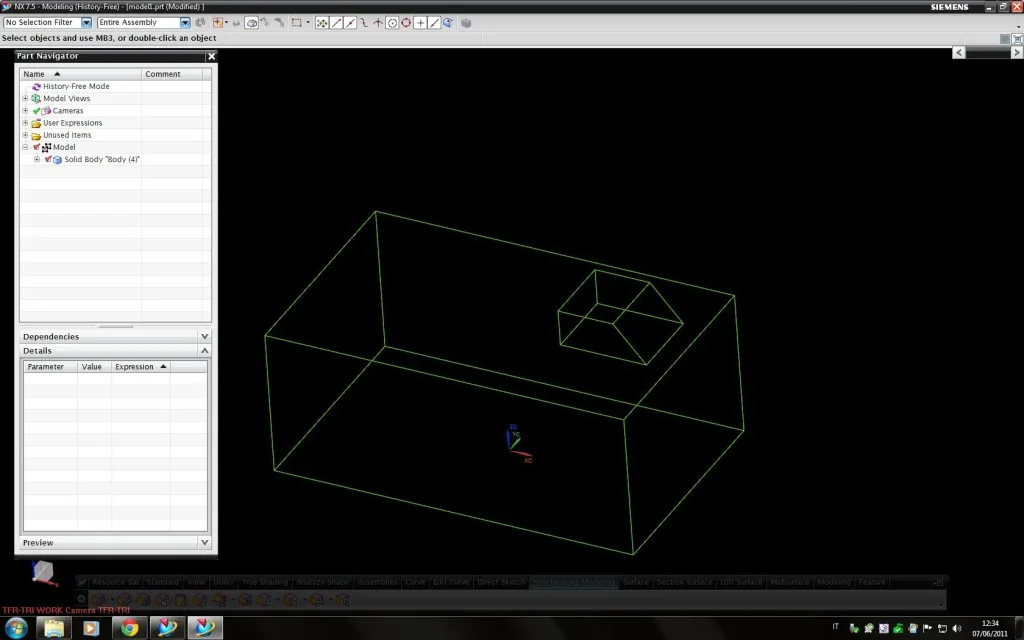This screenshot has height=640, width=1024.
Task: Toggle the Point on Curve snap icon
Action: [x=434, y=22]
